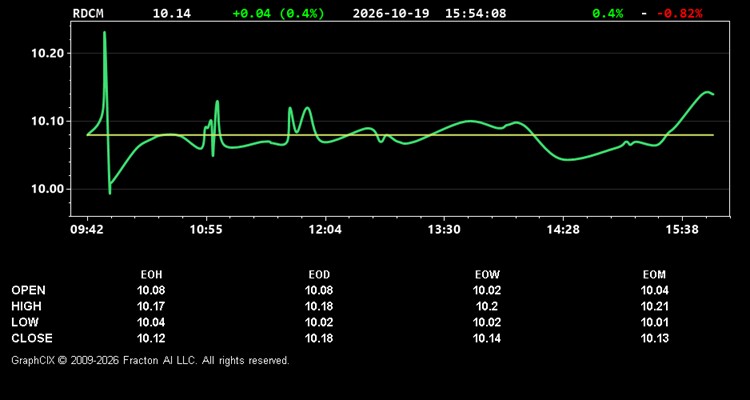Screen dimensions: 750x400
Task: Select EOH close value 10.12
Action: click(151, 338)
